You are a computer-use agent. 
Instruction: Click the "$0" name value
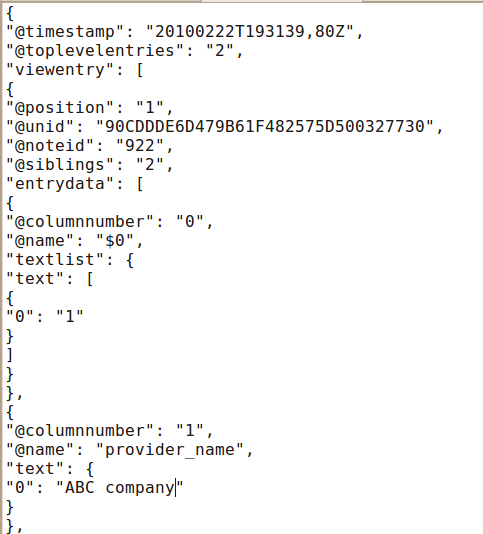tap(115, 241)
